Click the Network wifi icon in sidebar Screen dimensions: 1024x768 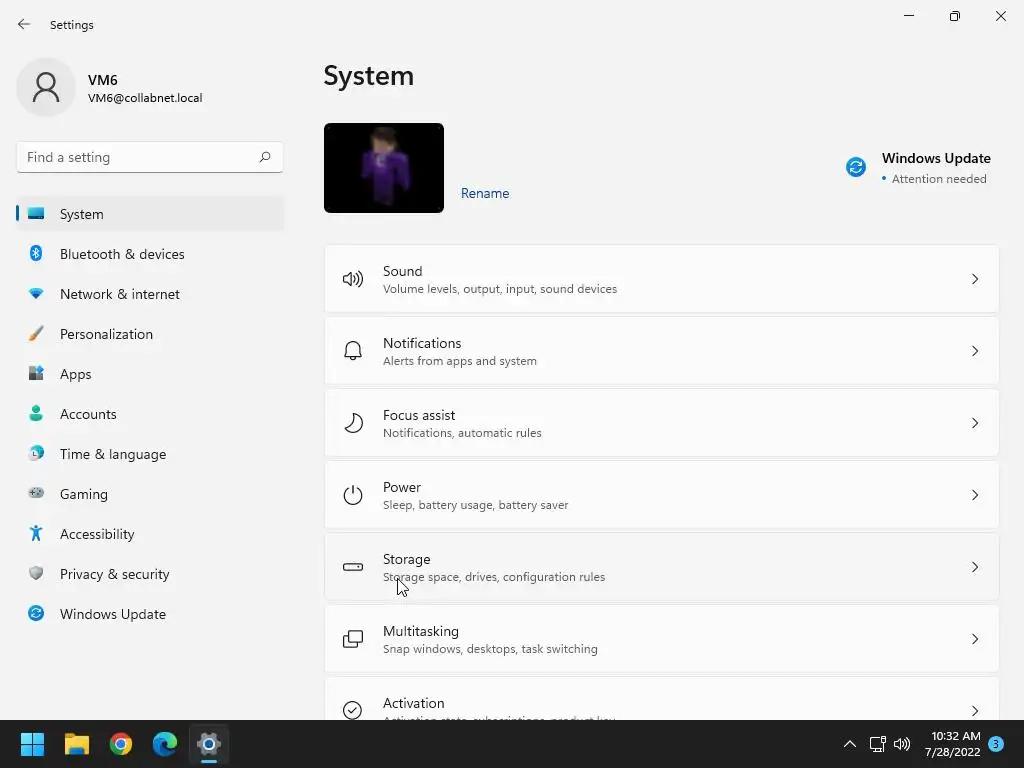tap(36, 294)
